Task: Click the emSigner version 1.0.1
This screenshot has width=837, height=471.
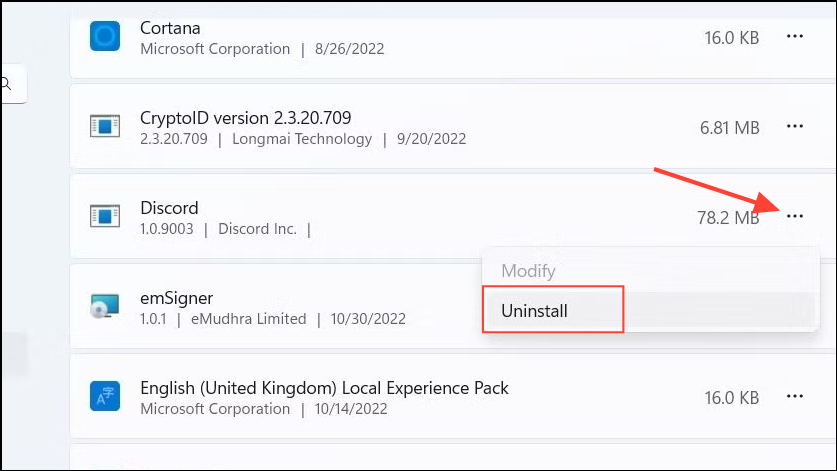Action: click(153, 319)
